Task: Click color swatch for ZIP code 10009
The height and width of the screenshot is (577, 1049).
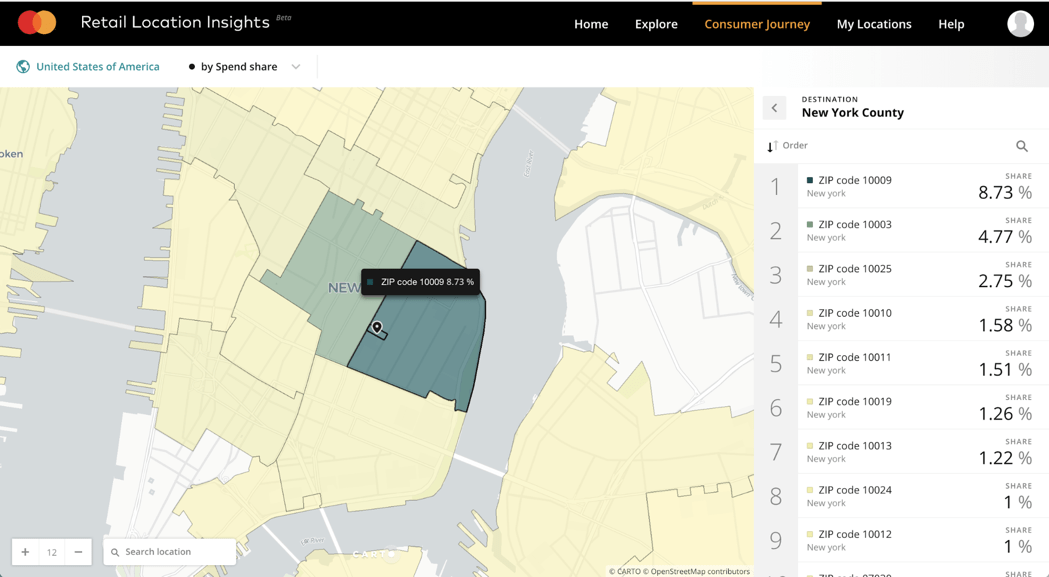Action: pos(809,180)
